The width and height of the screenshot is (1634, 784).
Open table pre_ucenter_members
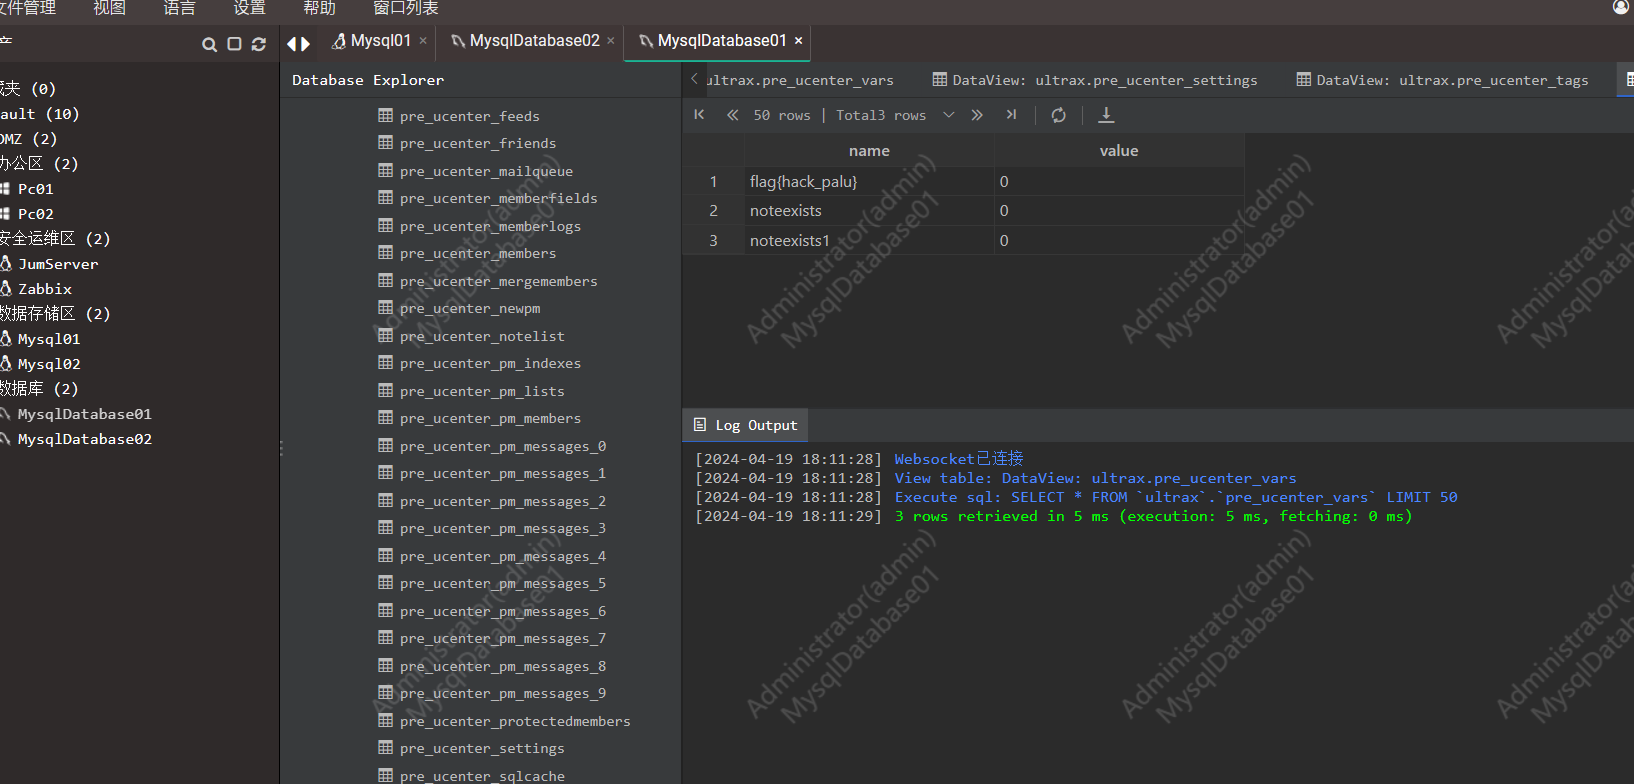478,253
